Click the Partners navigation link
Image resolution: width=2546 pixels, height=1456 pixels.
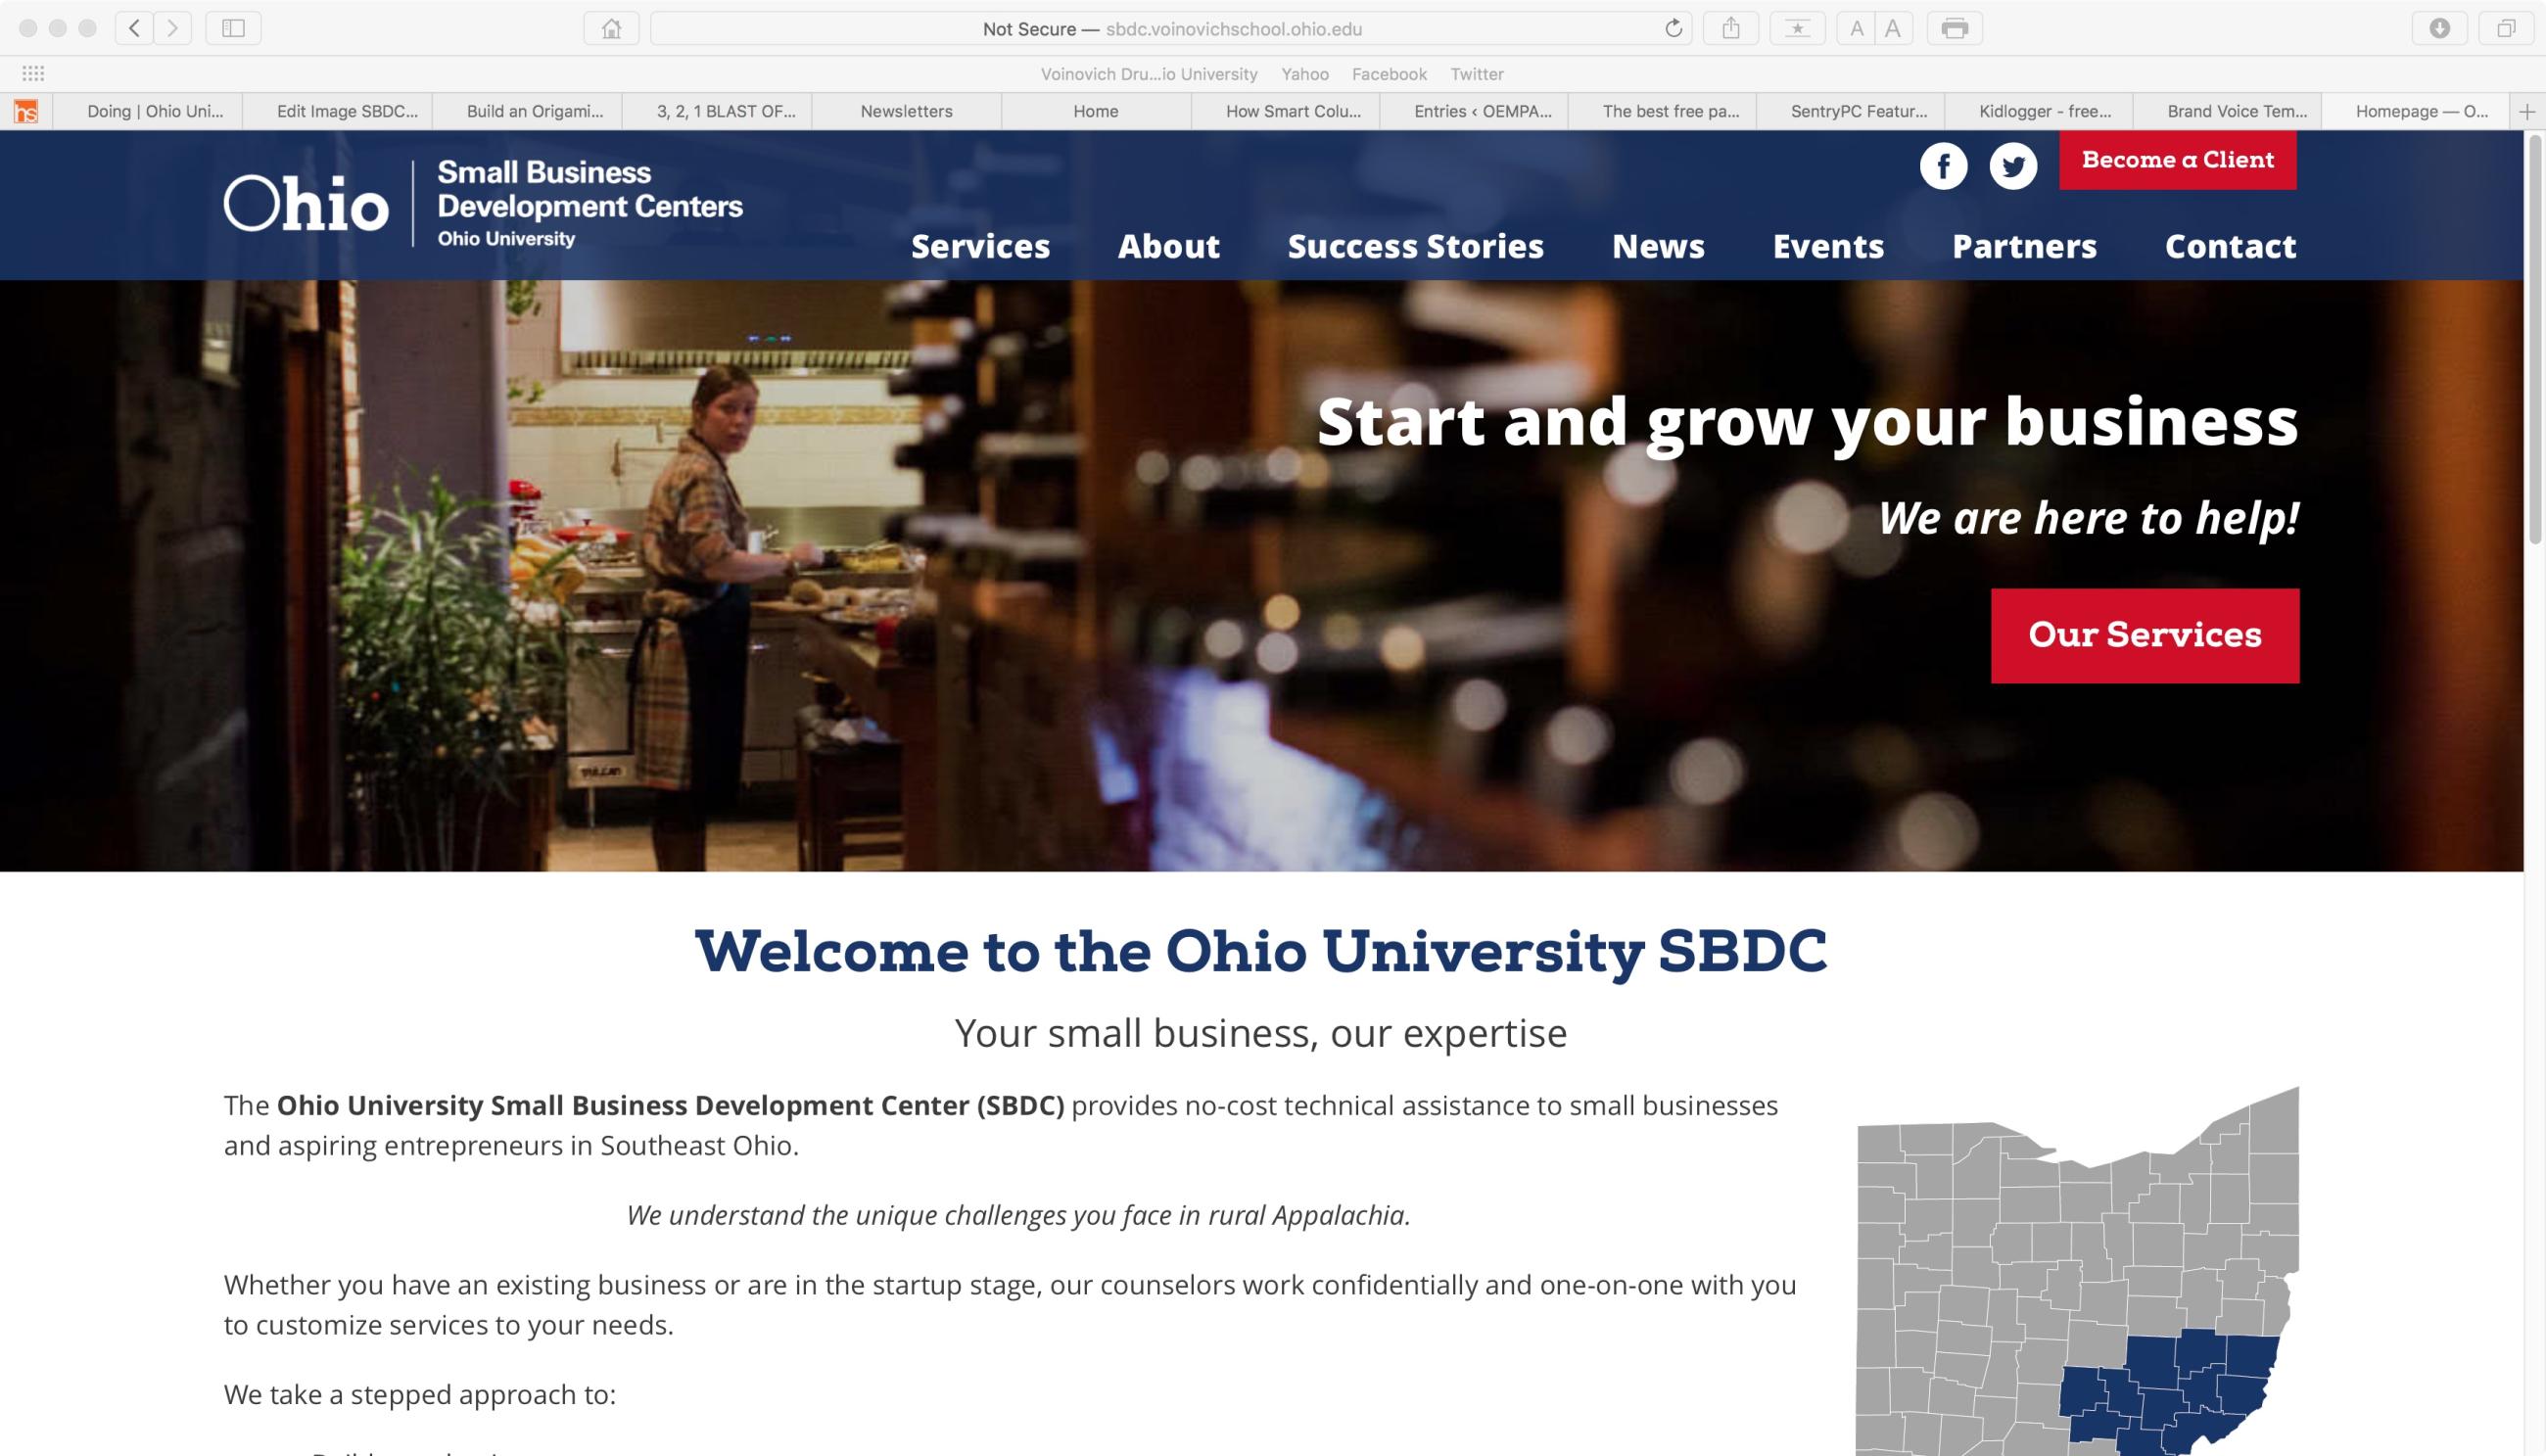[2025, 245]
